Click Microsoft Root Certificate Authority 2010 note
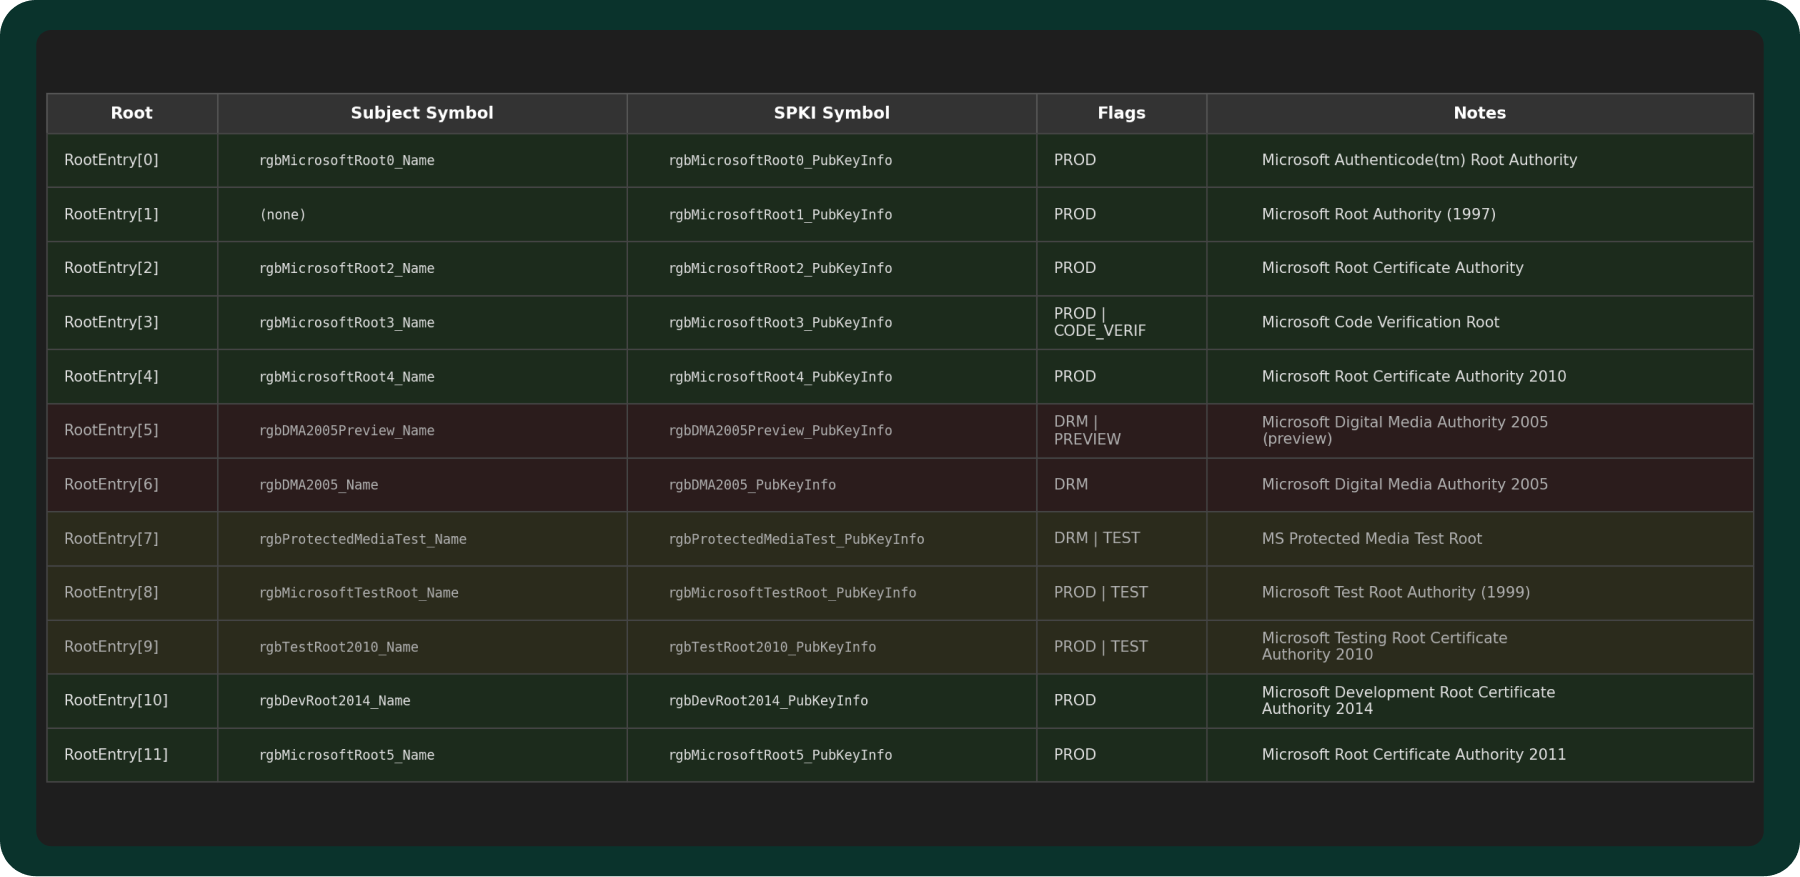Viewport: 1800px width, 877px height. point(1414,376)
